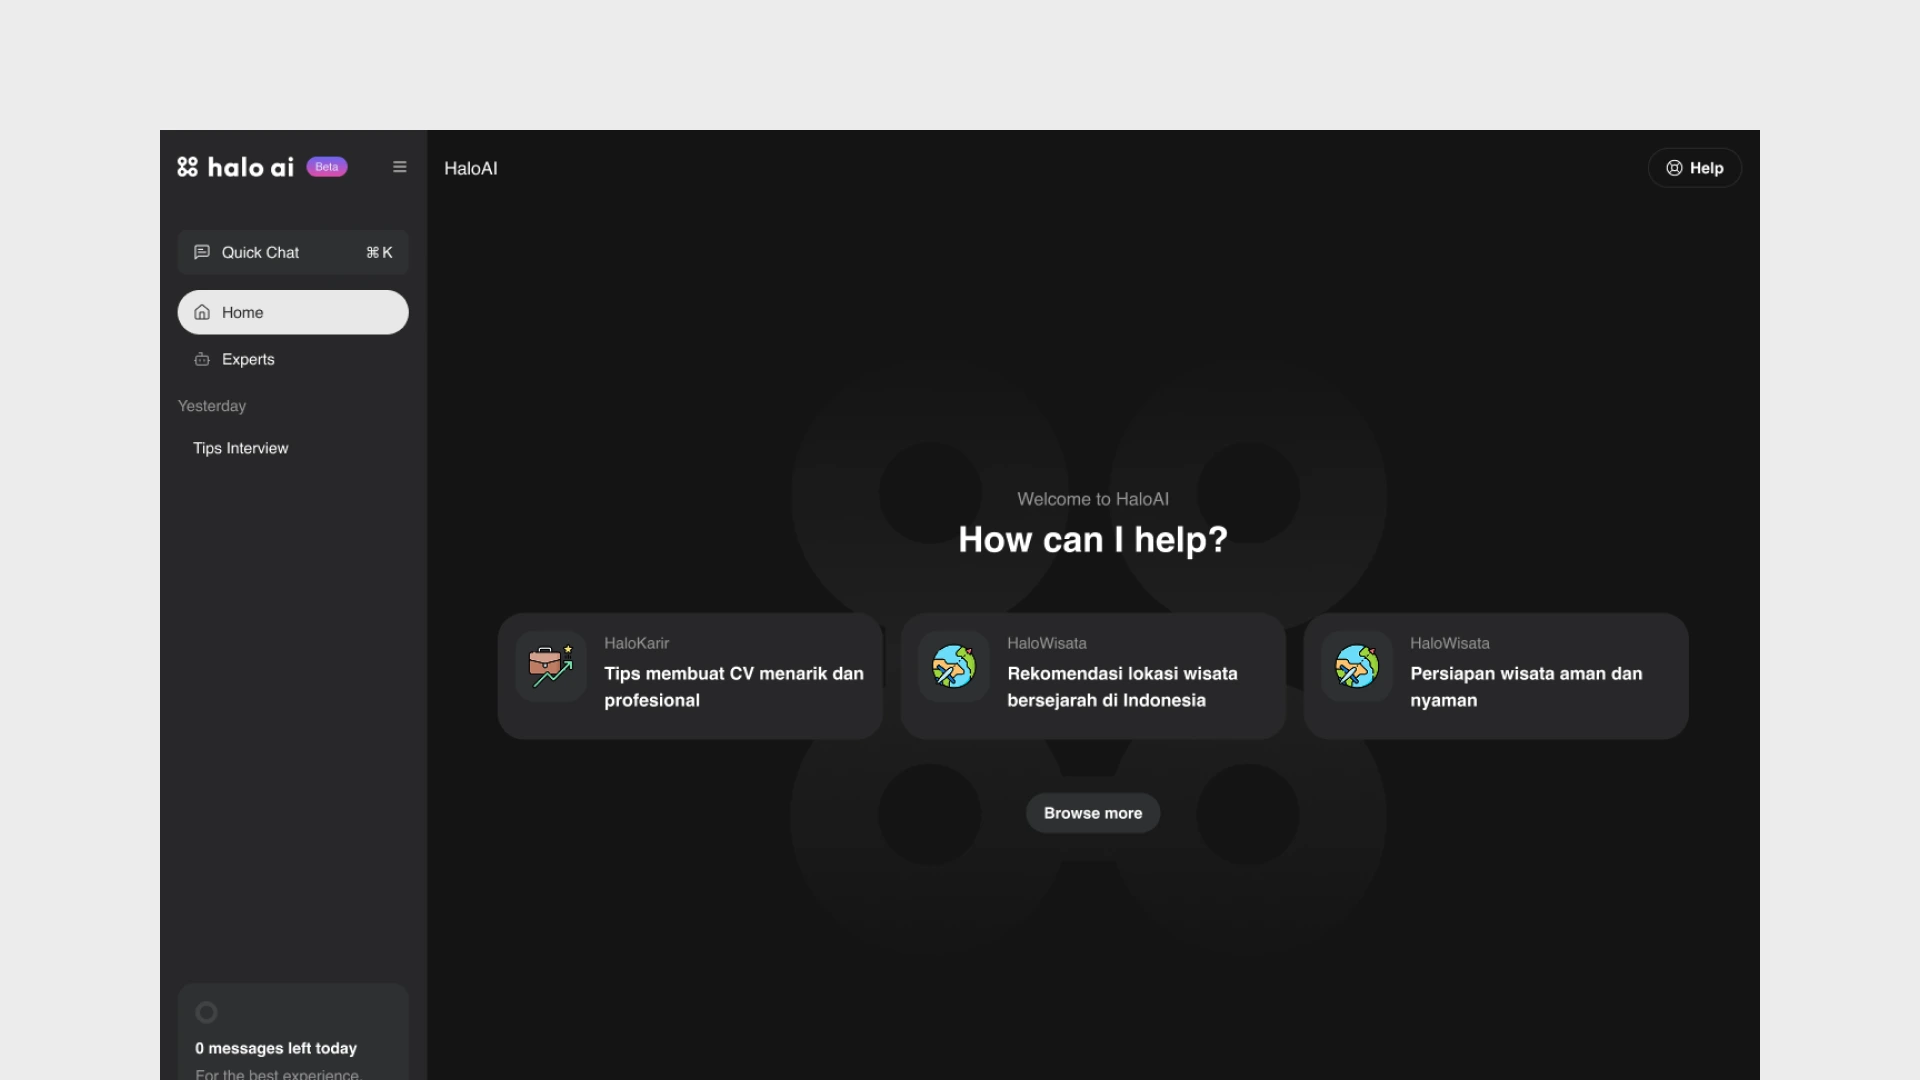Click the Beta badge
Image resolution: width=1920 pixels, height=1080 pixels.
(x=327, y=167)
